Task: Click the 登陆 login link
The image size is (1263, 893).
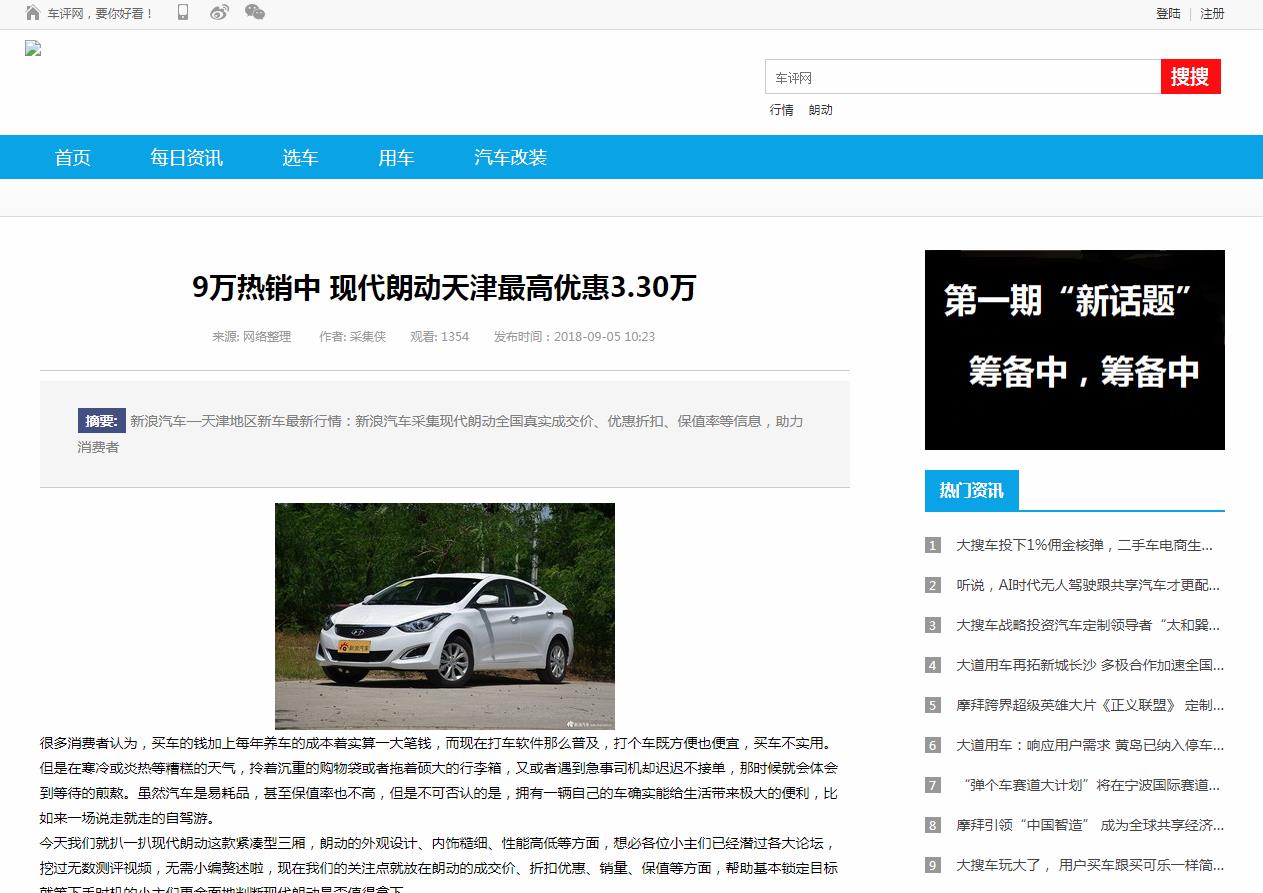Action: (1168, 14)
